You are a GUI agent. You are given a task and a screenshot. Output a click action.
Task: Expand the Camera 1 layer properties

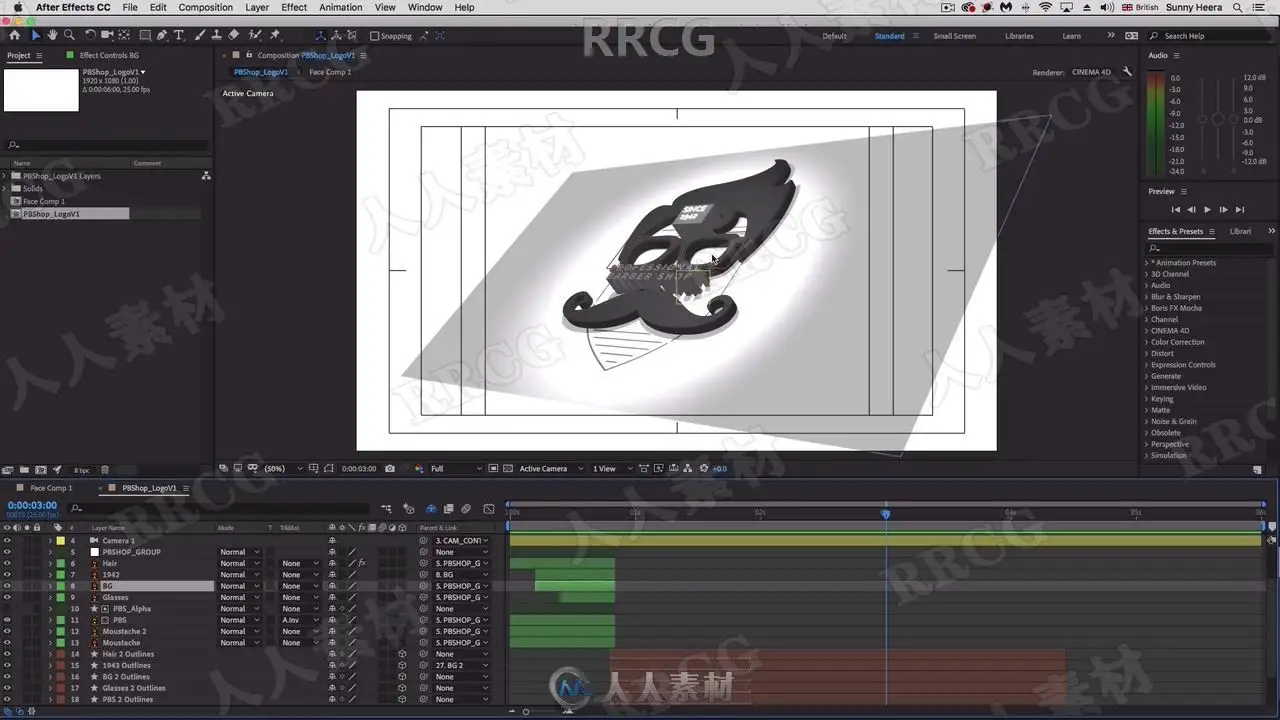pos(50,541)
